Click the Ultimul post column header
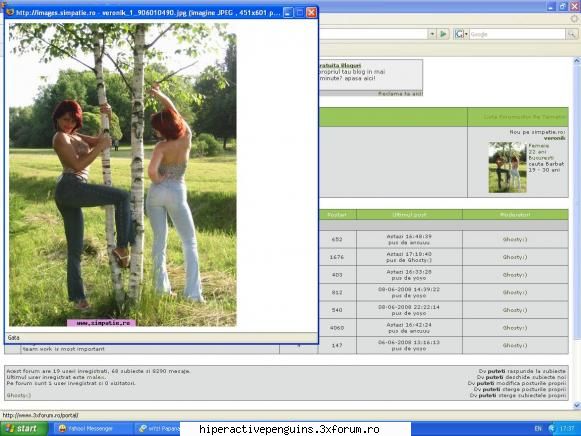The height and width of the screenshot is (436, 581). pos(409,214)
